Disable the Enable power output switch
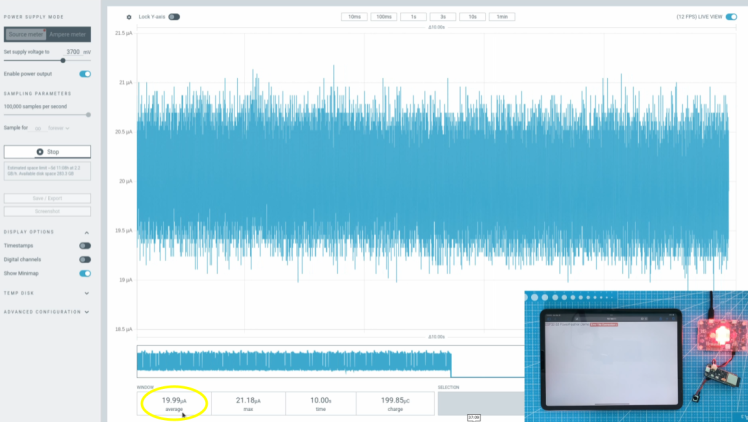The height and width of the screenshot is (422, 748). pyautogui.click(x=85, y=74)
